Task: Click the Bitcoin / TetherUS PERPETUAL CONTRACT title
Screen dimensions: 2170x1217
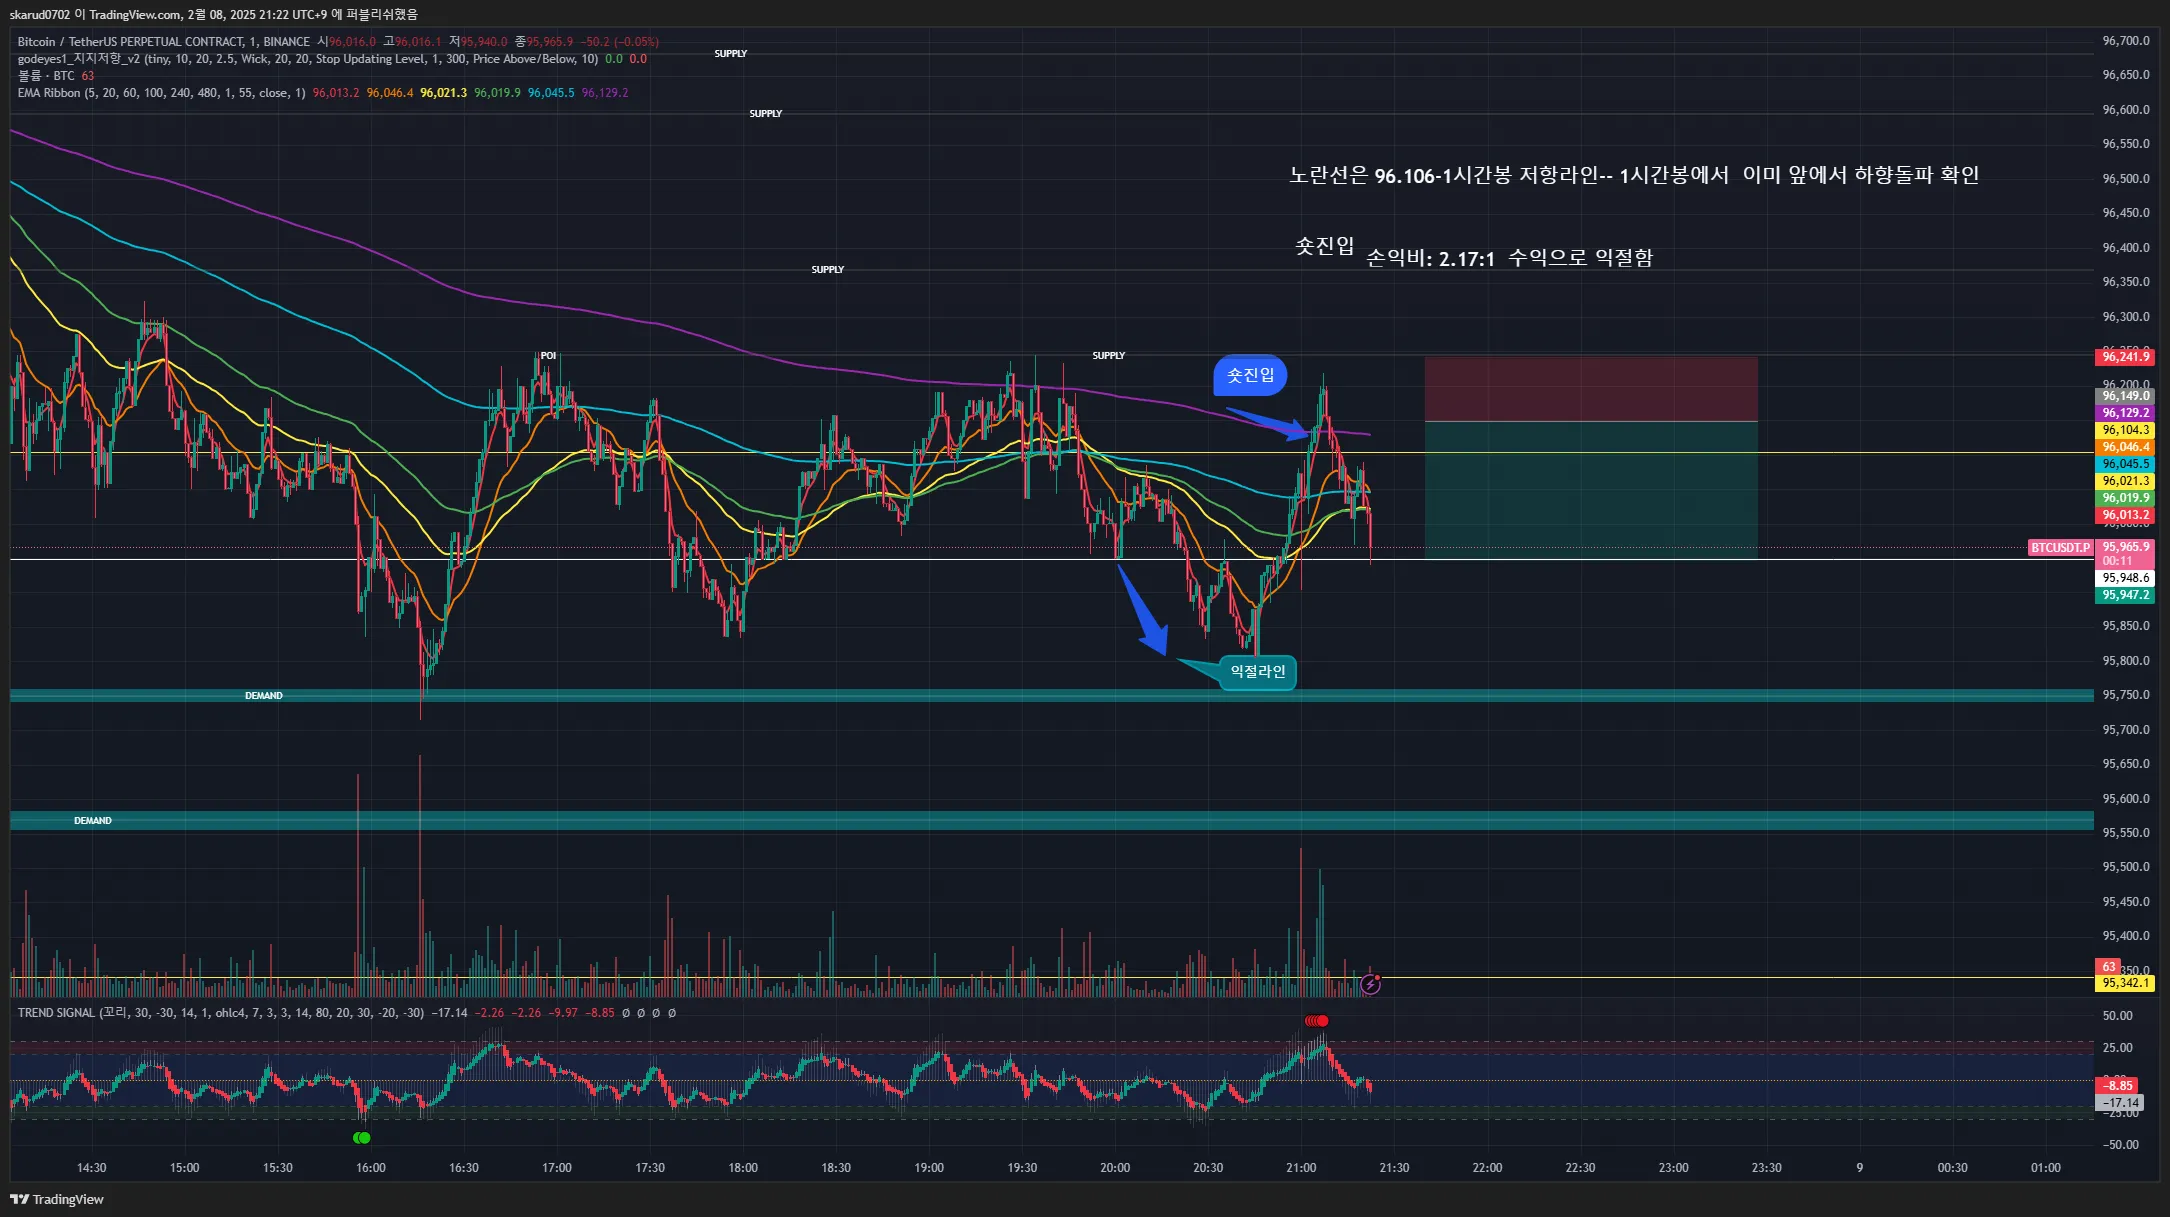Action: click(x=163, y=42)
